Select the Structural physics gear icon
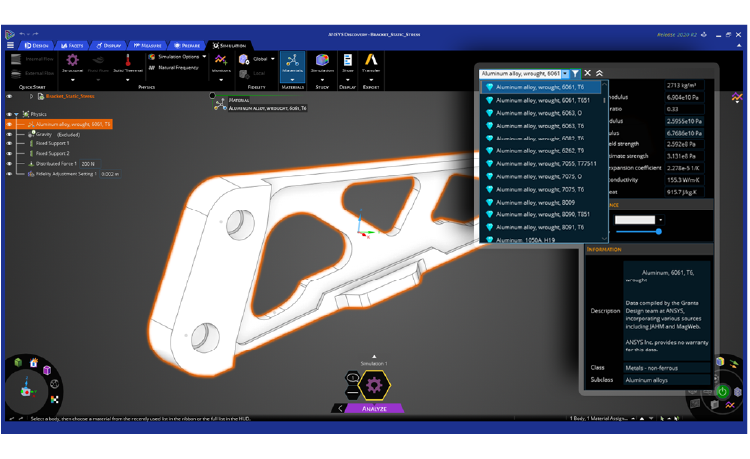 (x=72, y=60)
